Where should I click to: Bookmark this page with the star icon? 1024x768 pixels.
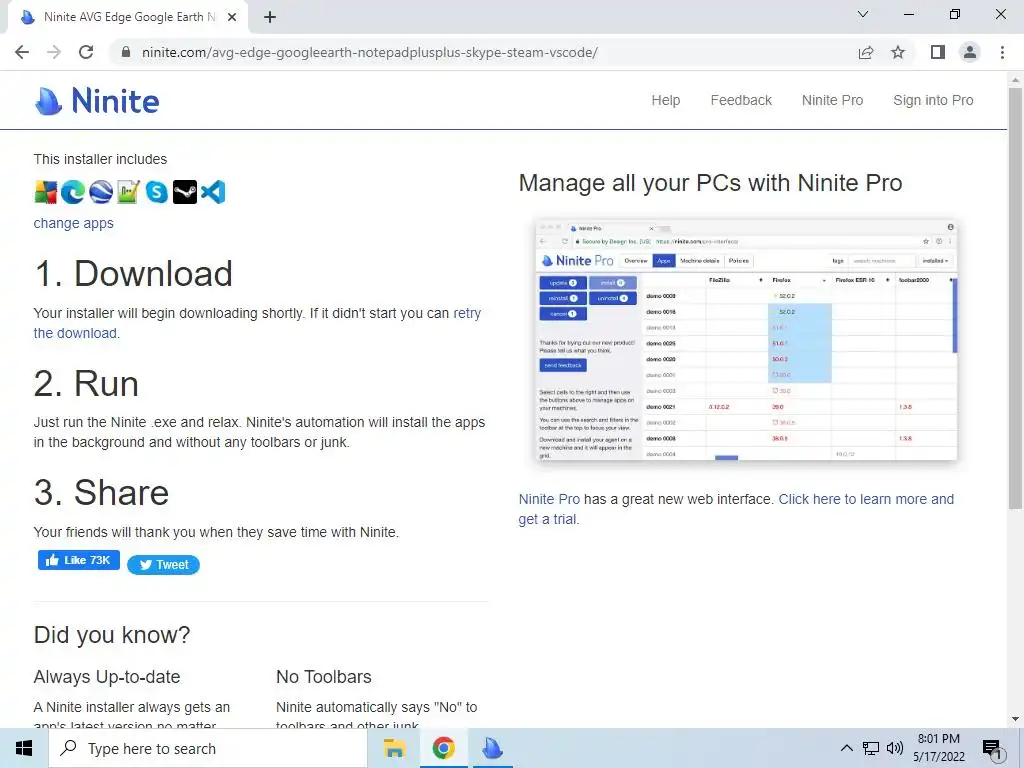click(898, 52)
